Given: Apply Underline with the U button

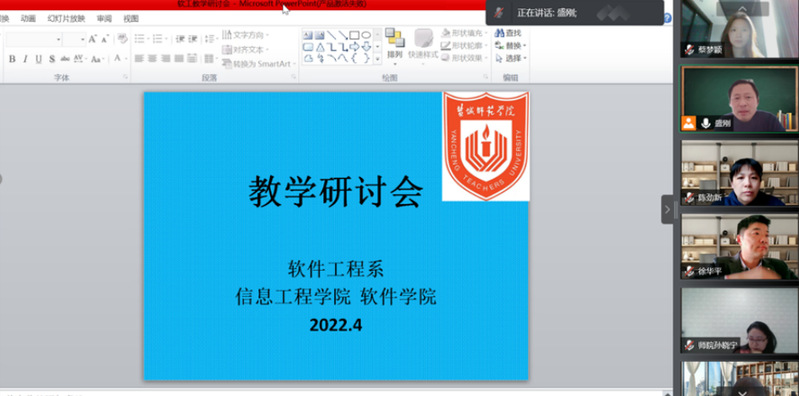Looking at the screenshot, I should 39,59.
